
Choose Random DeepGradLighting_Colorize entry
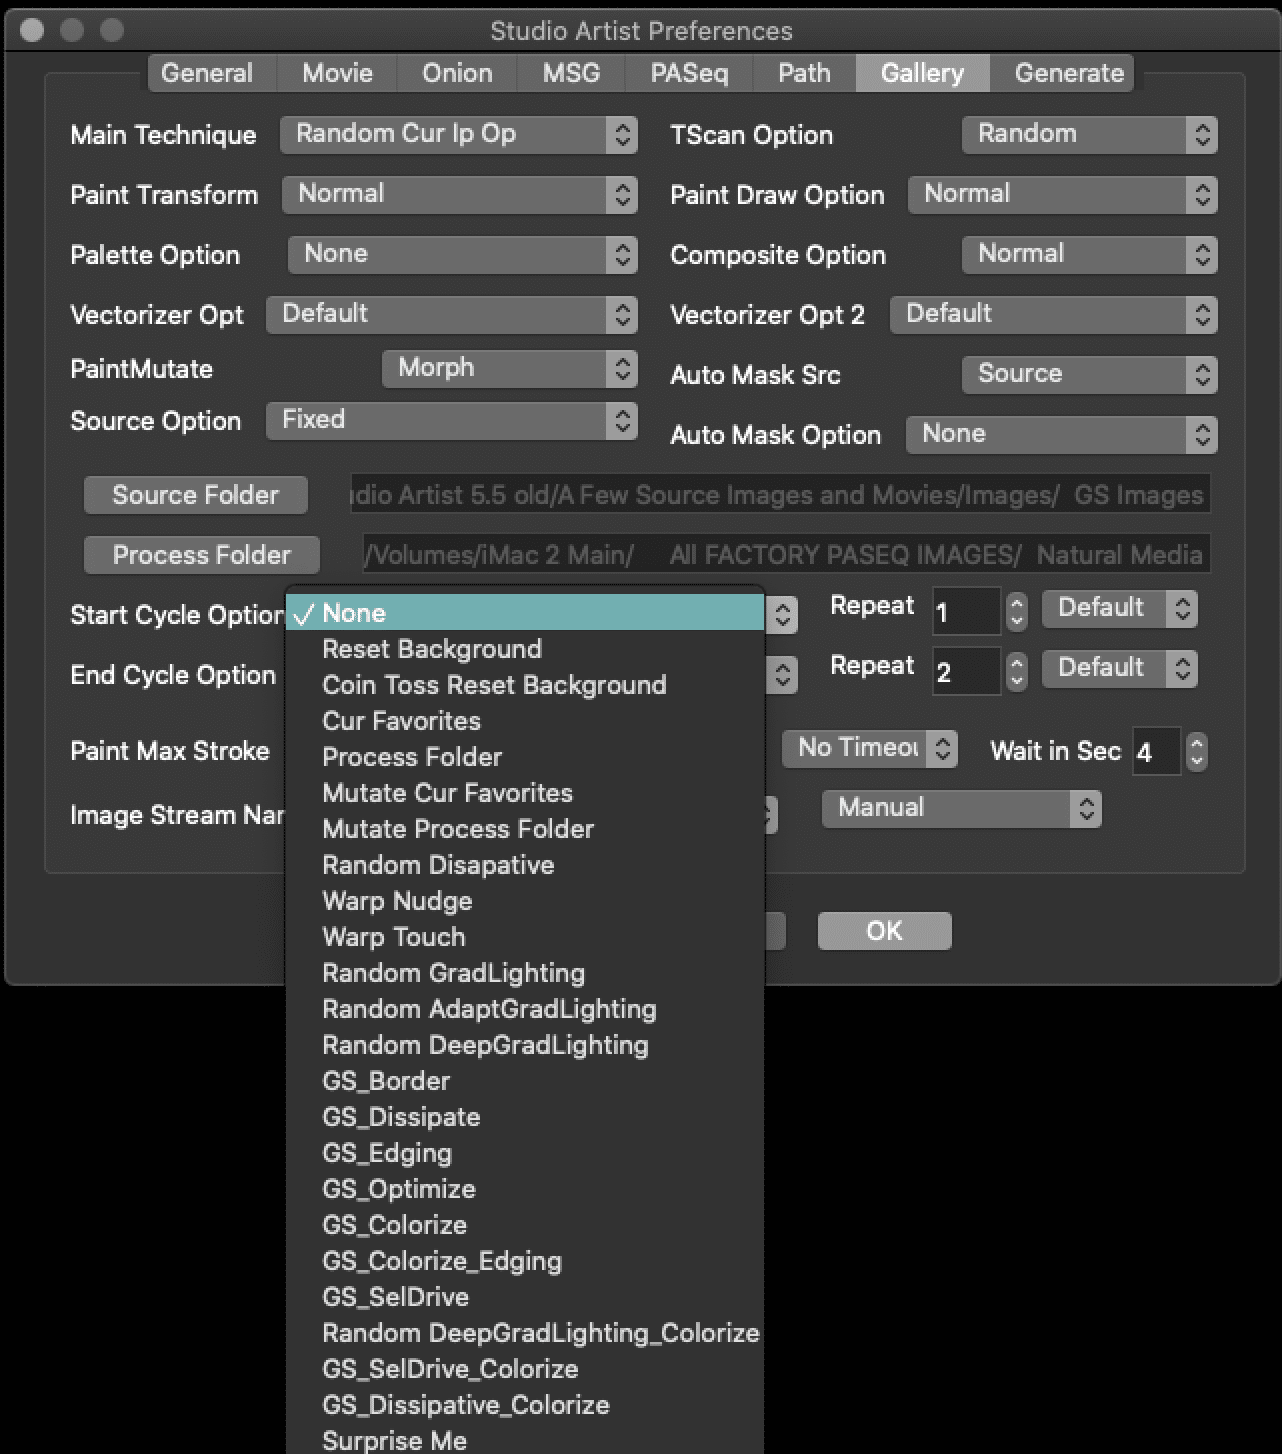point(525,1333)
